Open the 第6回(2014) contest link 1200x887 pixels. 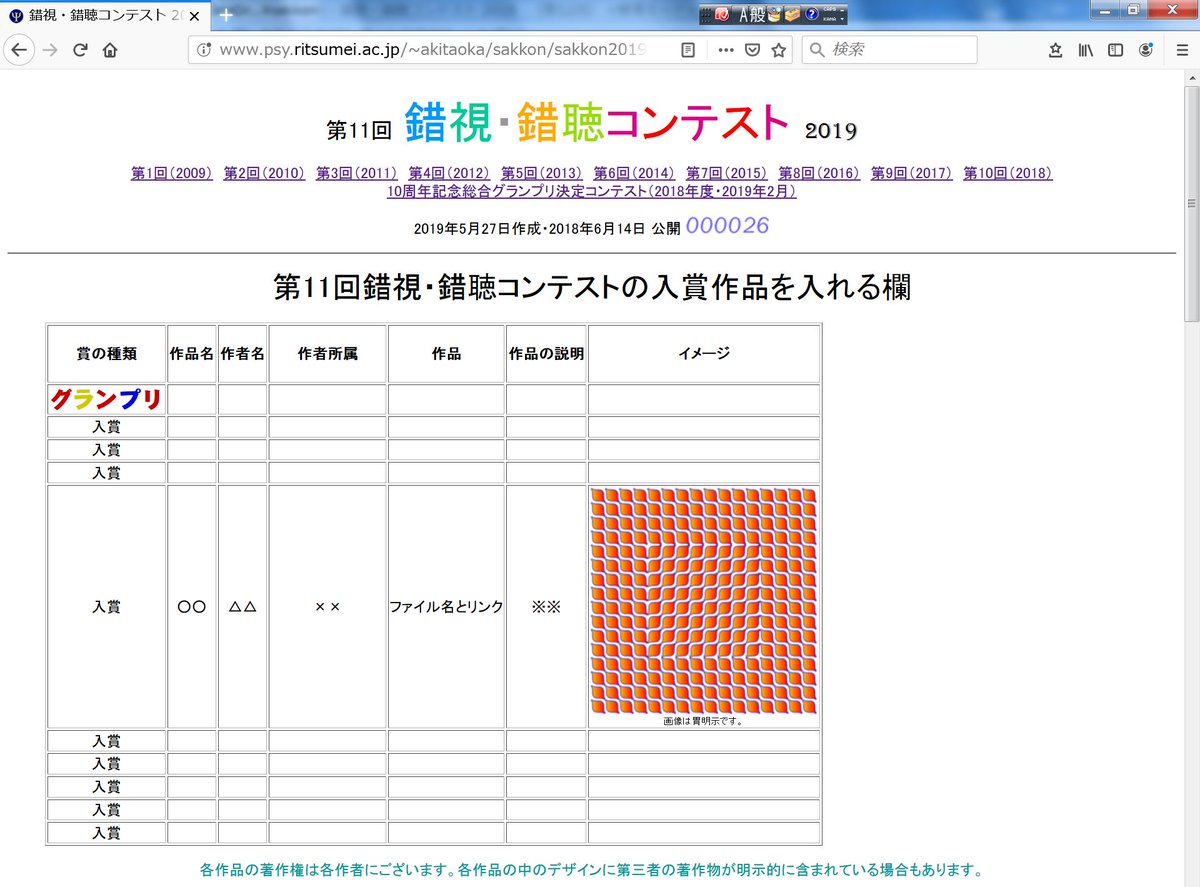coord(634,173)
